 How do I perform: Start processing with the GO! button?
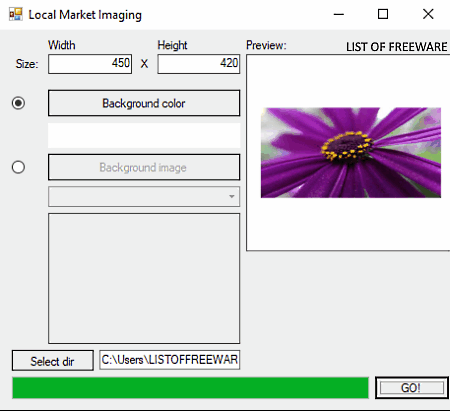point(412,388)
